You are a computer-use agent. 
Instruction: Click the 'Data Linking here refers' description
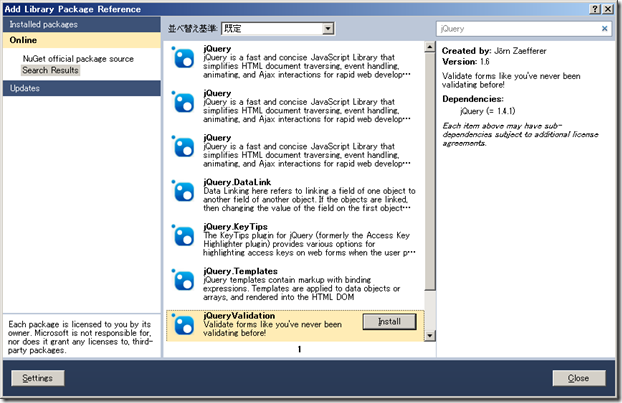click(x=309, y=200)
